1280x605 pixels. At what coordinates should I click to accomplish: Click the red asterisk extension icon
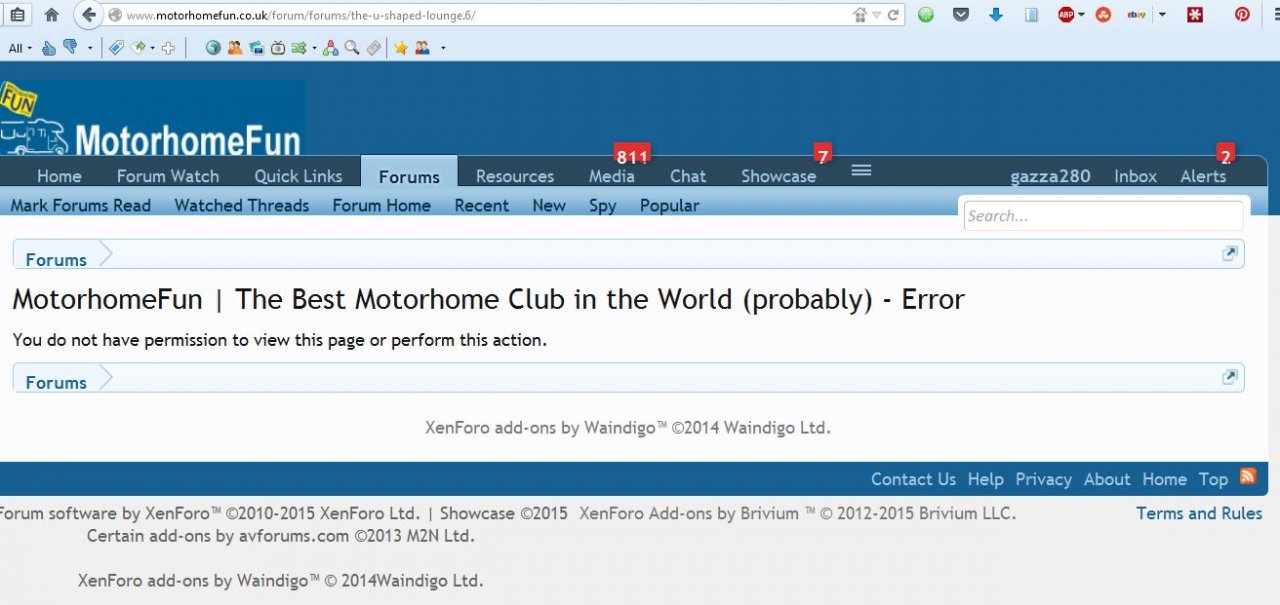tap(1194, 15)
